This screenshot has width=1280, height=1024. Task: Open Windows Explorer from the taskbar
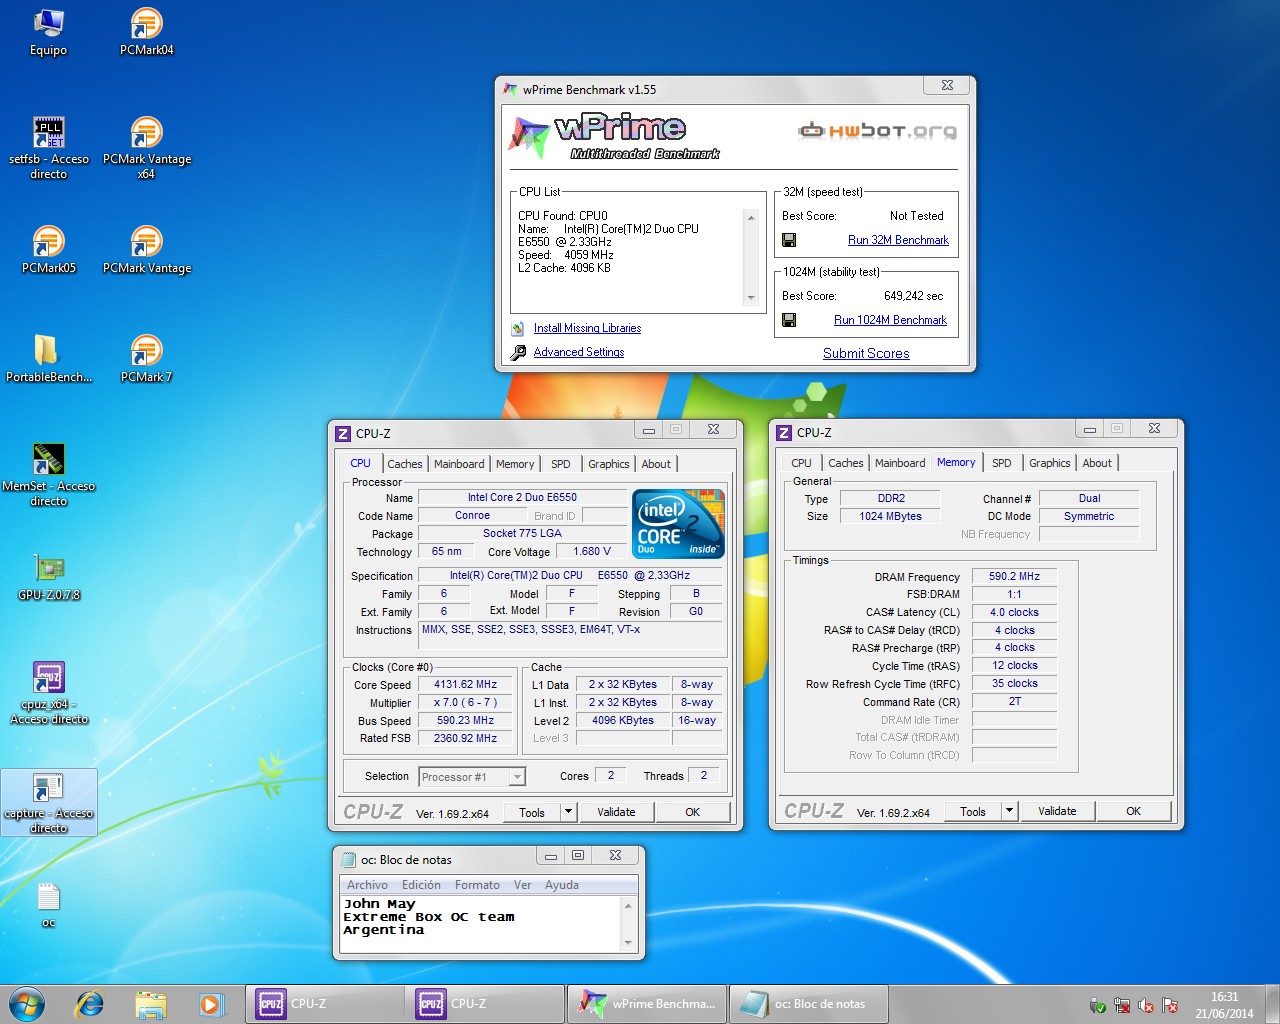tap(151, 1004)
